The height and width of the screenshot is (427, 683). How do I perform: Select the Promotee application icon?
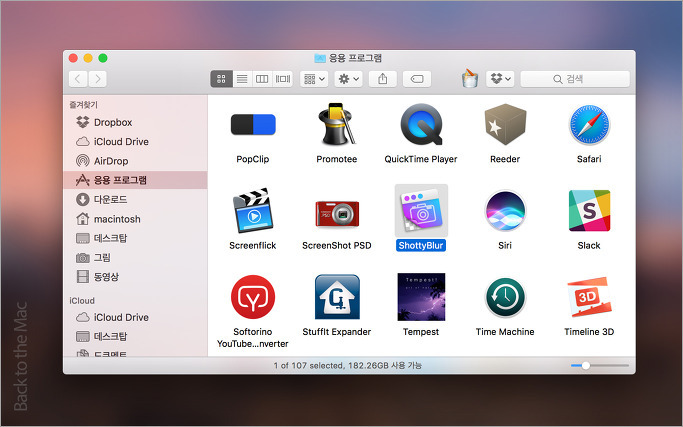pyautogui.click(x=337, y=124)
